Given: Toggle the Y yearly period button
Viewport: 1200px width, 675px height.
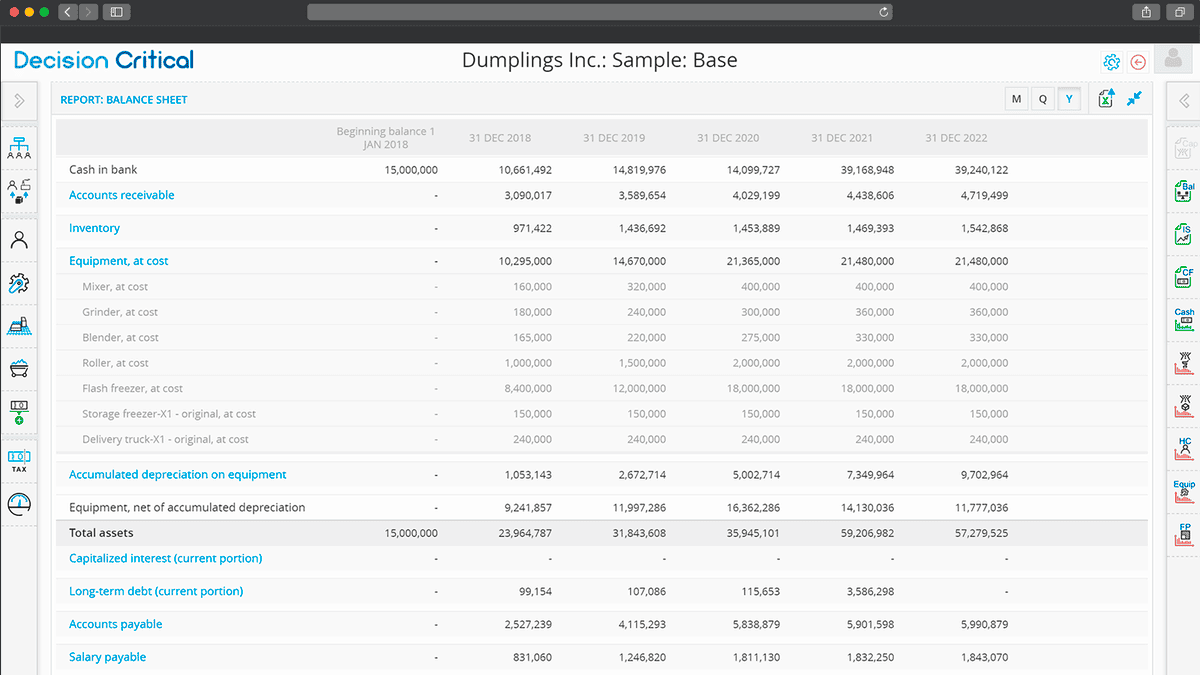Looking at the screenshot, I should coord(1068,98).
